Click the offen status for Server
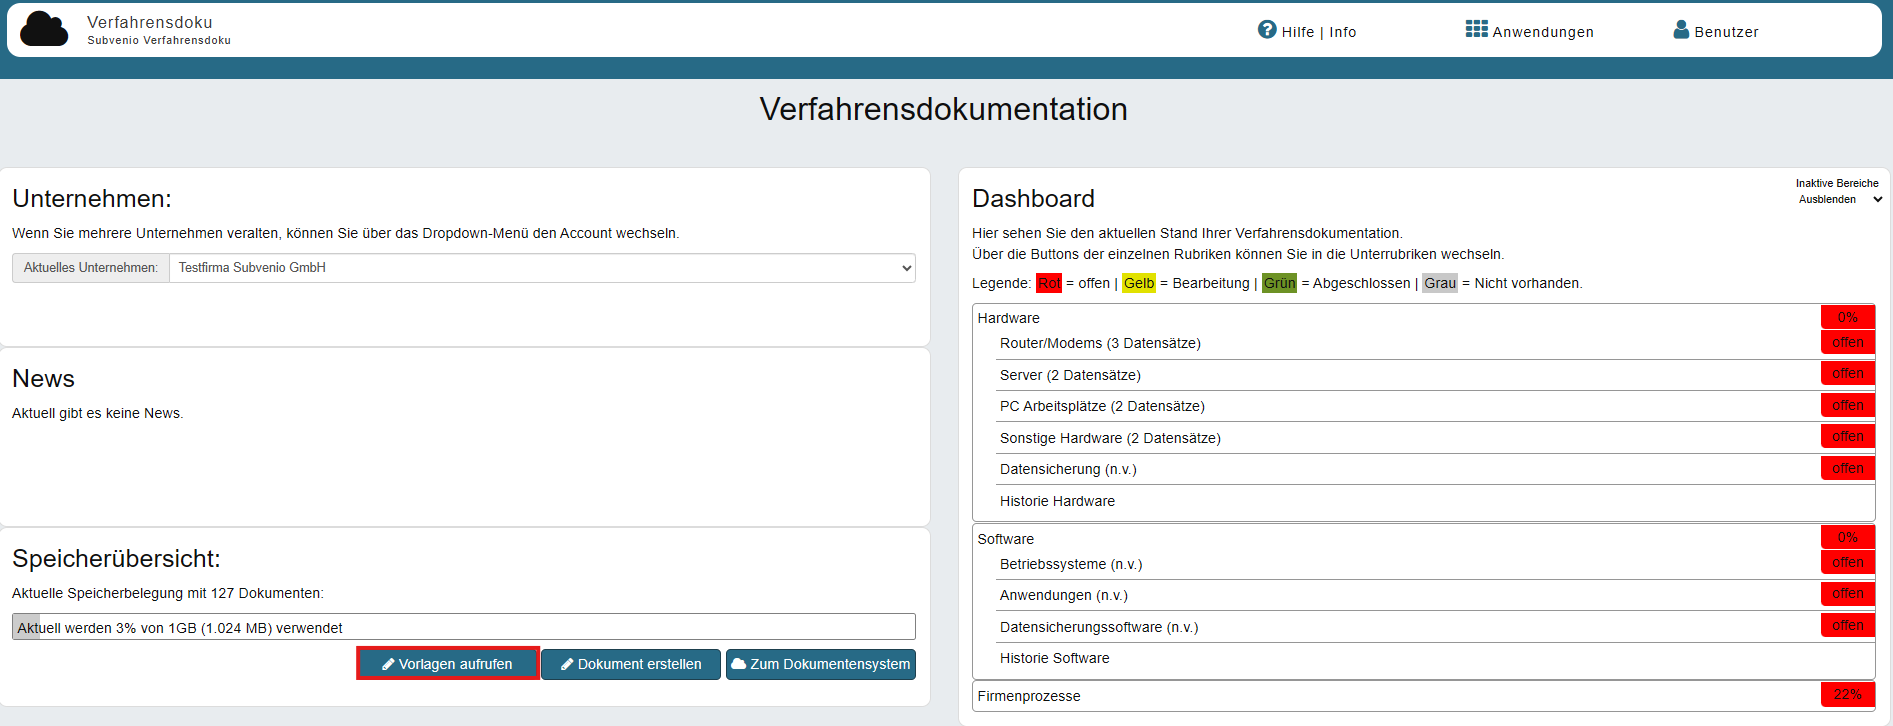Viewport: 1893px width, 726px height. click(x=1848, y=373)
